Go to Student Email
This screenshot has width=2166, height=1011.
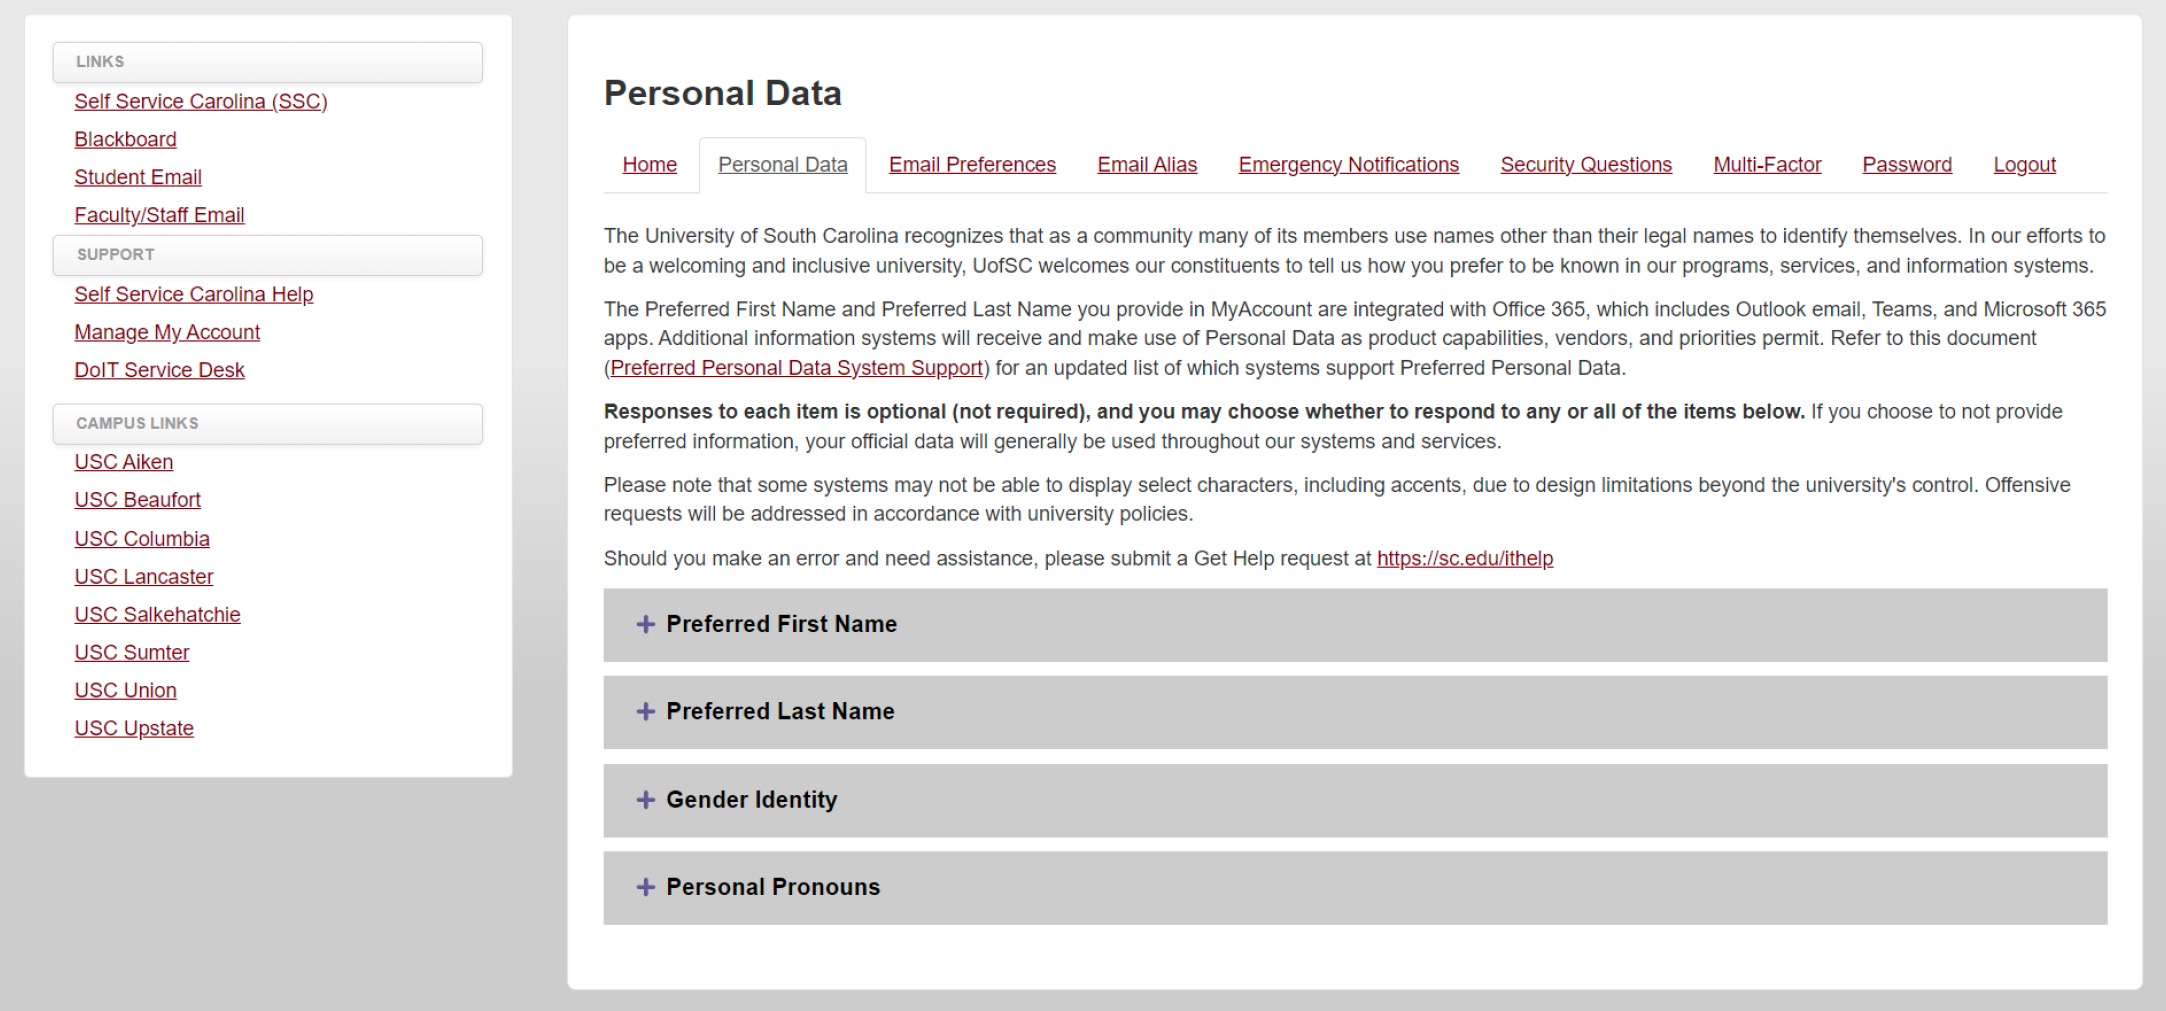(x=138, y=178)
